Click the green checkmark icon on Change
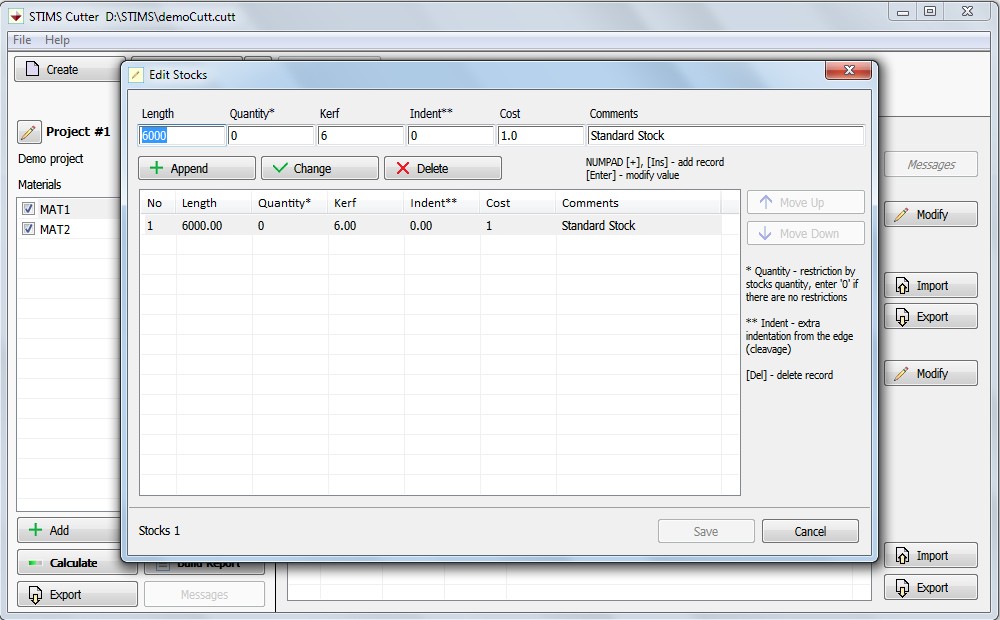 280,168
